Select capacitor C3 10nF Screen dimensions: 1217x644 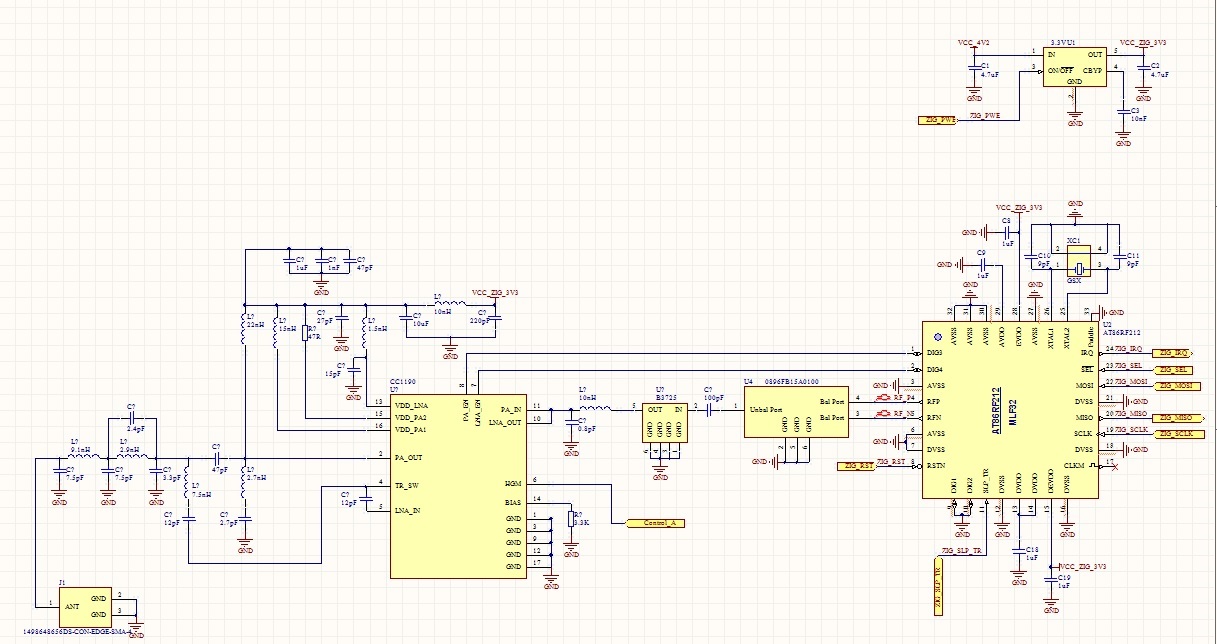(x=1124, y=111)
